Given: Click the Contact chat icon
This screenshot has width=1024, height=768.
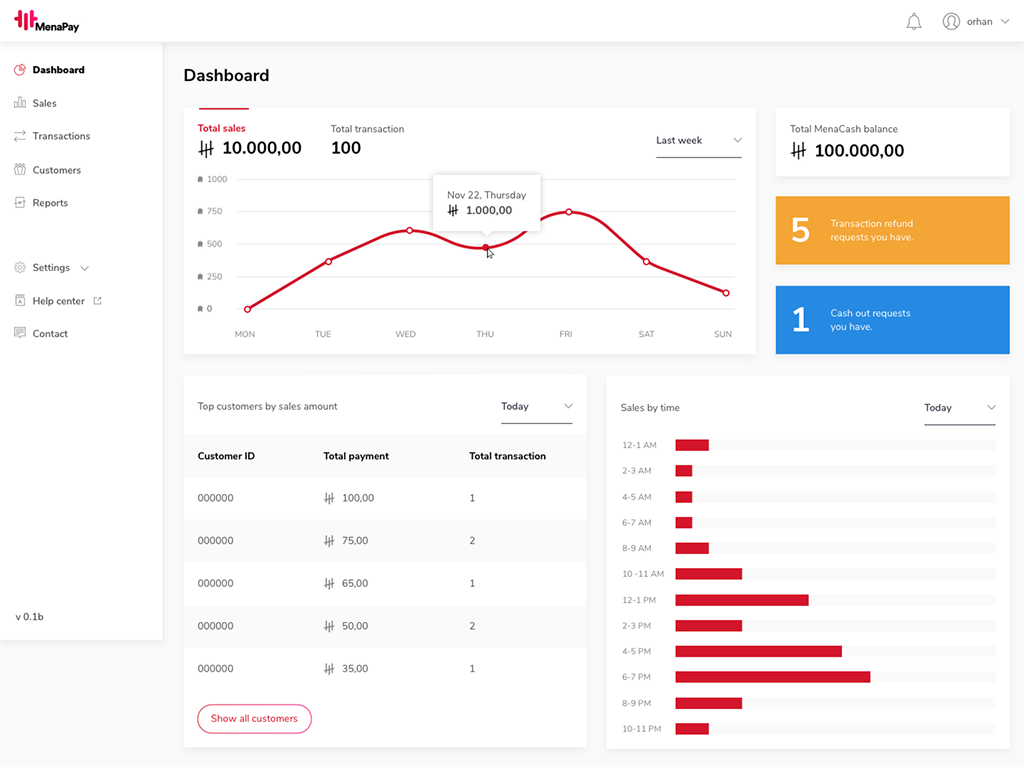Looking at the screenshot, I should click(x=20, y=333).
